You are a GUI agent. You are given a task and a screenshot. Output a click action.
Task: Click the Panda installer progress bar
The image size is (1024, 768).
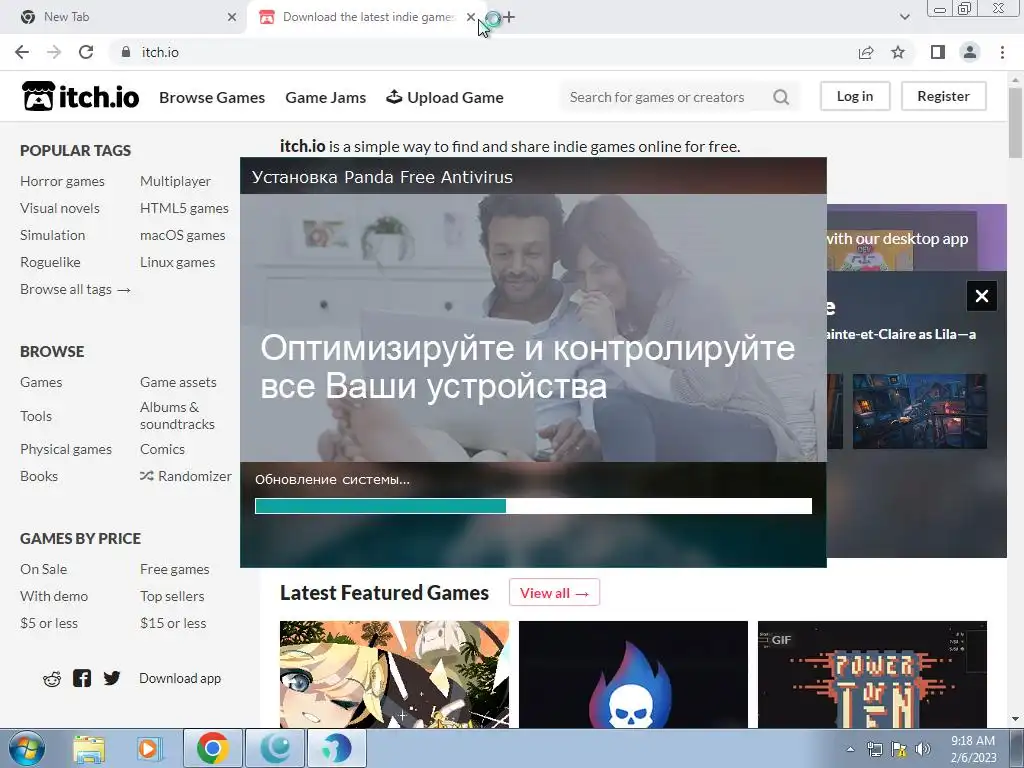click(534, 505)
